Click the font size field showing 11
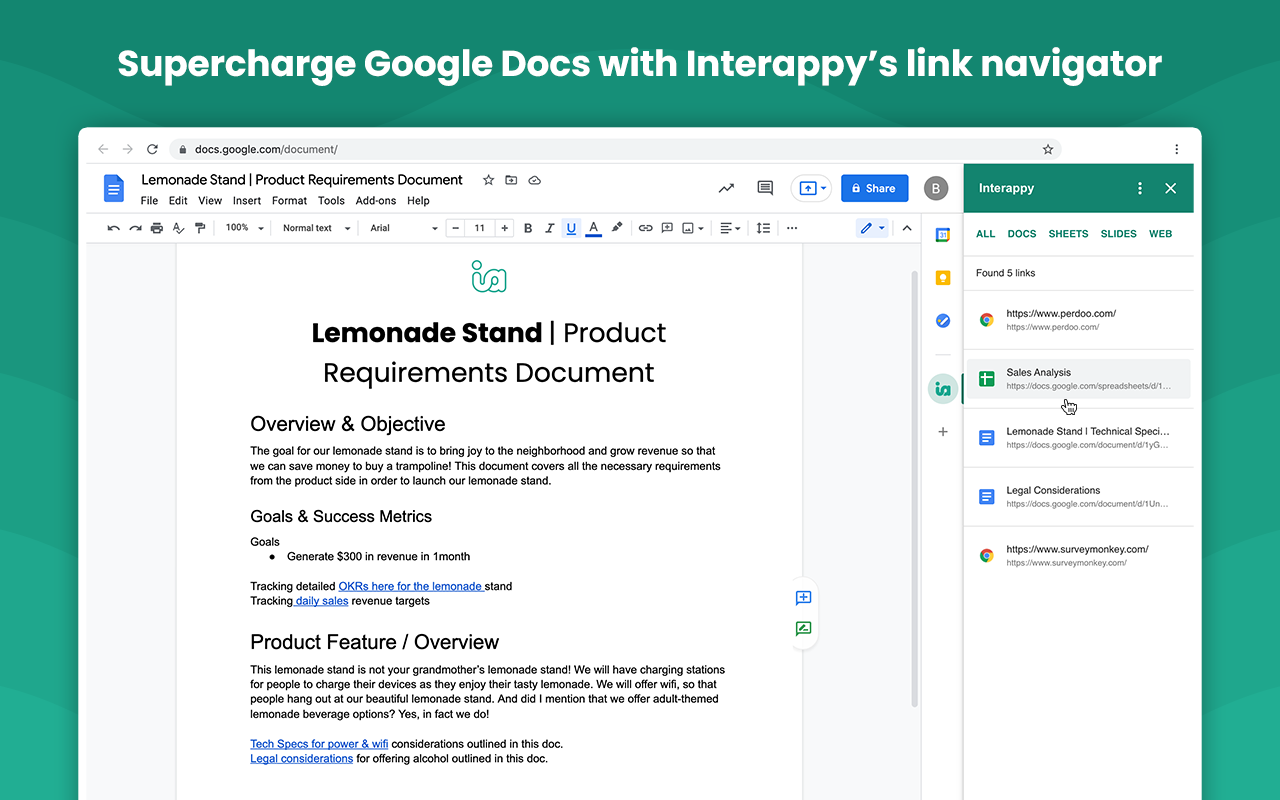Viewport: 1280px width, 800px height. [x=480, y=228]
